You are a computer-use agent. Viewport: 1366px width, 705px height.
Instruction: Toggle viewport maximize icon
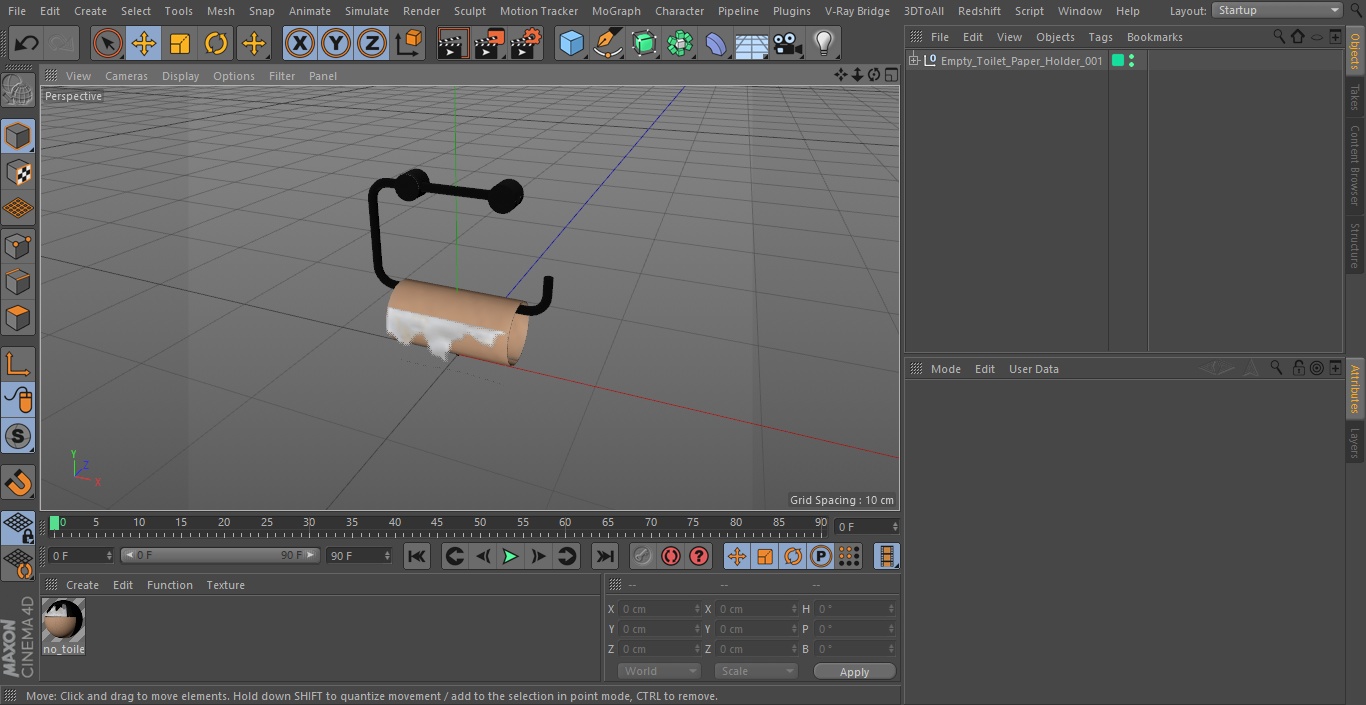(x=890, y=75)
